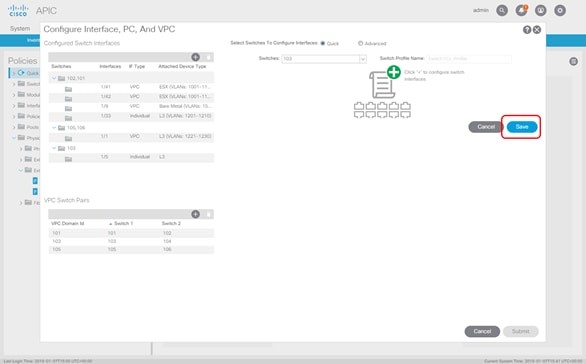Viewport: 586px width, 364px height.
Task: Collapse the 102,101 switch group
Action: 54,78
